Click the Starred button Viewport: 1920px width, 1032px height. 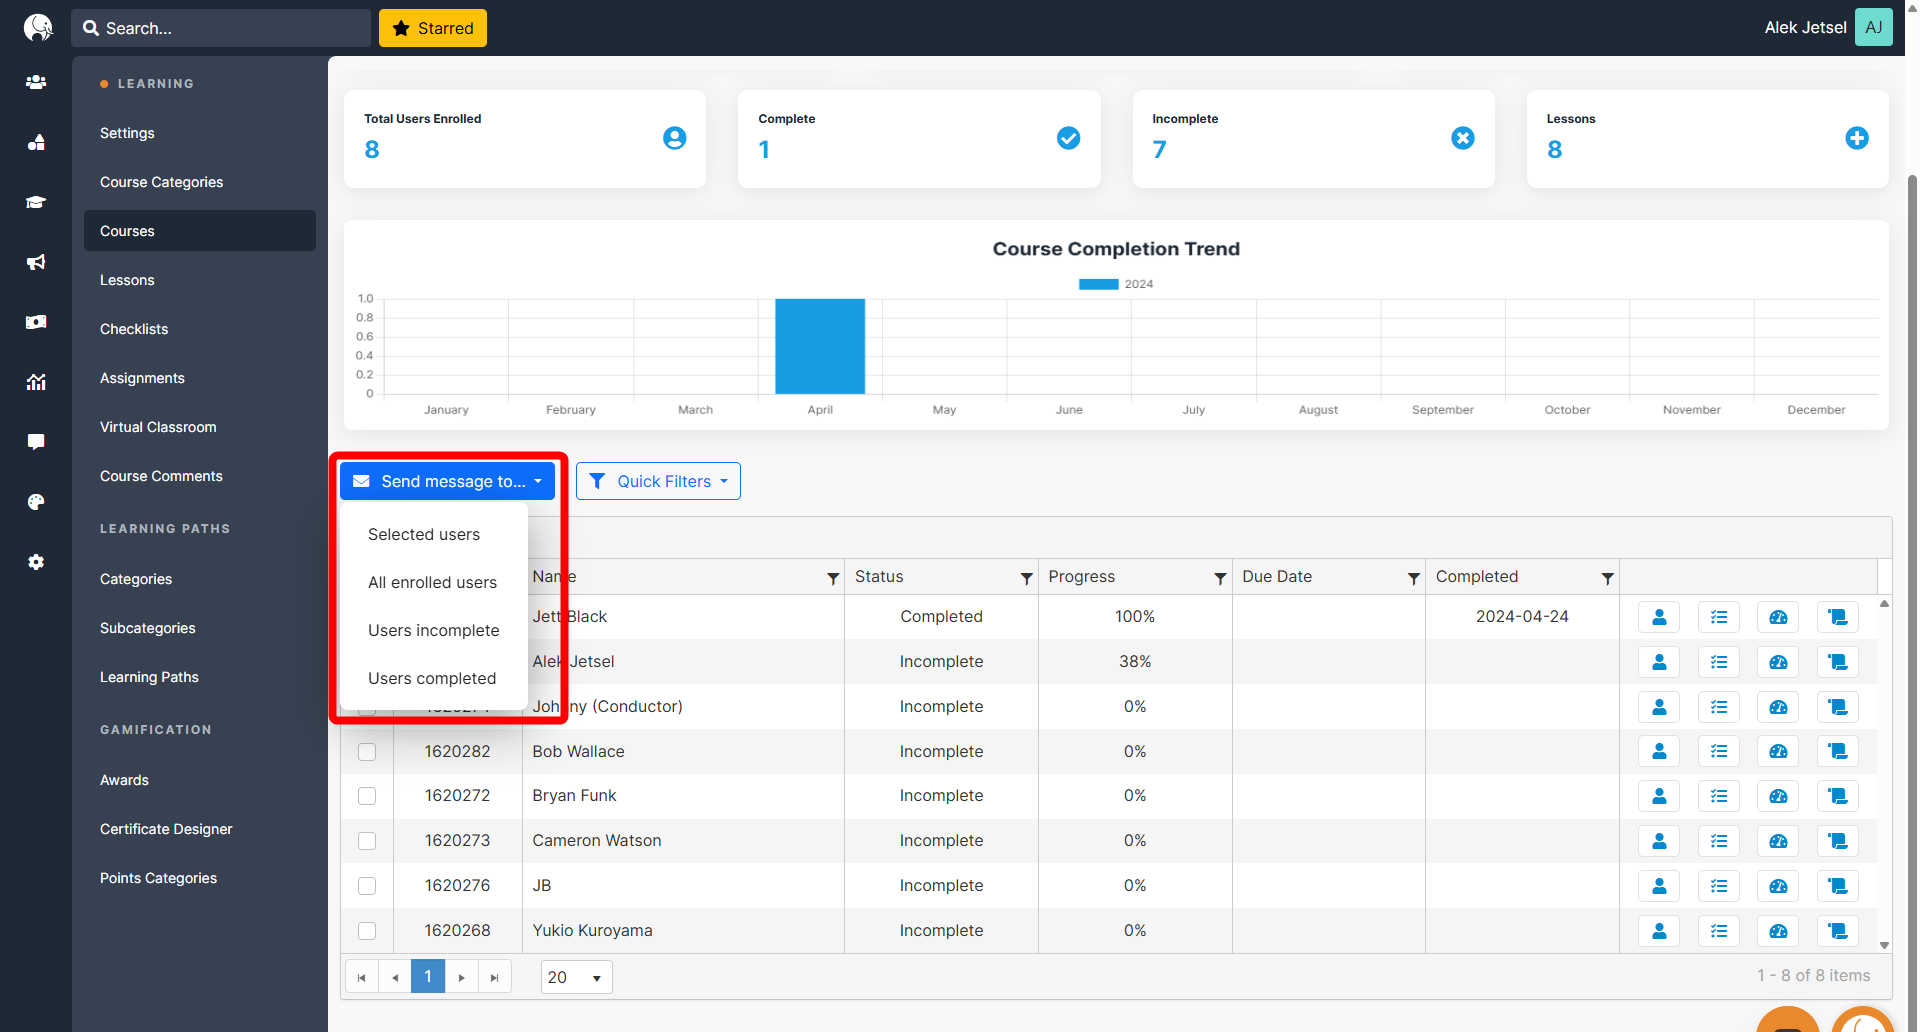[x=433, y=28]
